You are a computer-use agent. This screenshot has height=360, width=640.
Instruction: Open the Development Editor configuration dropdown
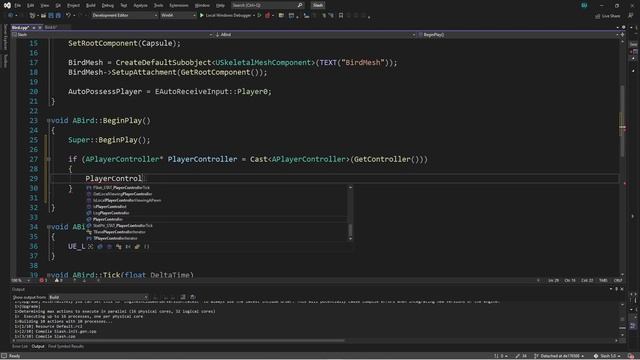coord(125,16)
